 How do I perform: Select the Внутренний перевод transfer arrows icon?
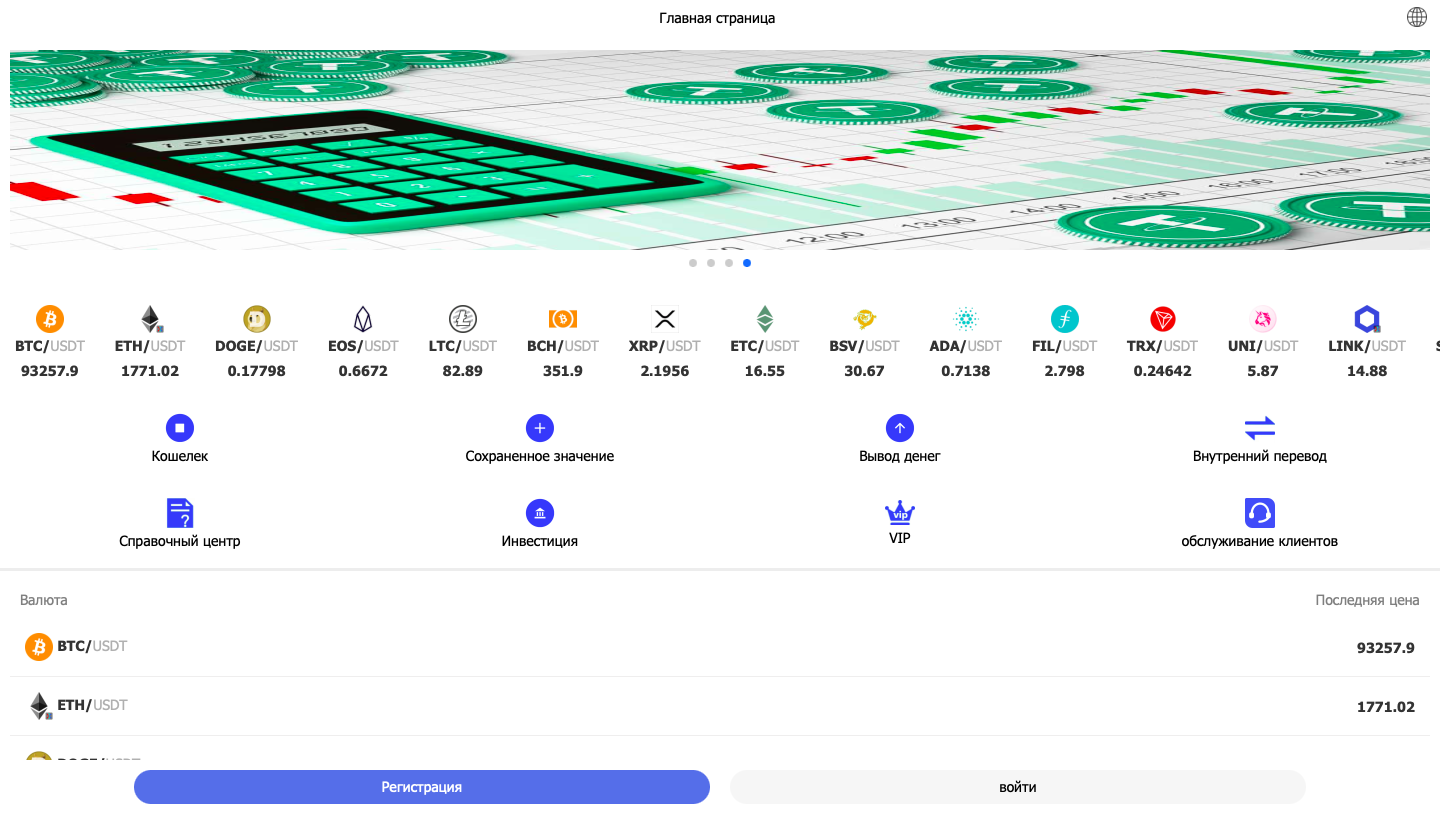[1260, 428]
